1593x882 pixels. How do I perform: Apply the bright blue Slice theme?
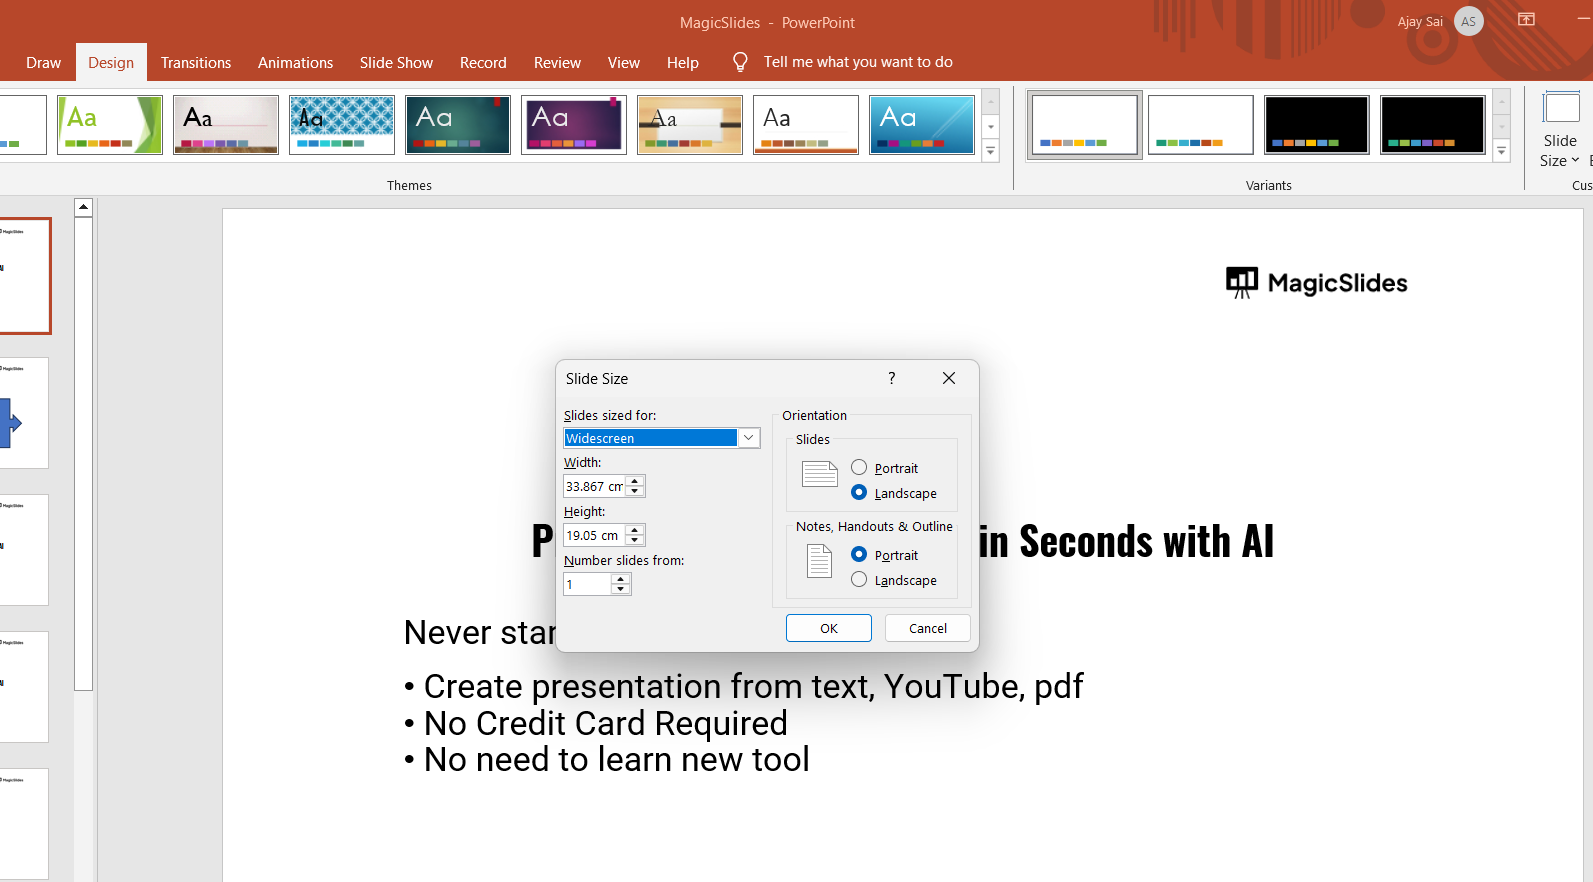(x=922, y=125)
